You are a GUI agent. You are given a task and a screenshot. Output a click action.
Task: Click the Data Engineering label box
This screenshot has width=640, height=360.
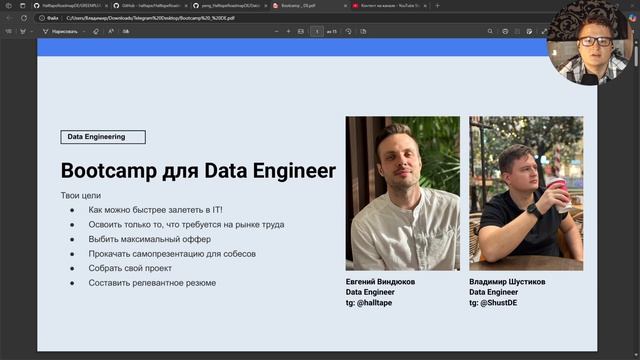coord(103,137)
